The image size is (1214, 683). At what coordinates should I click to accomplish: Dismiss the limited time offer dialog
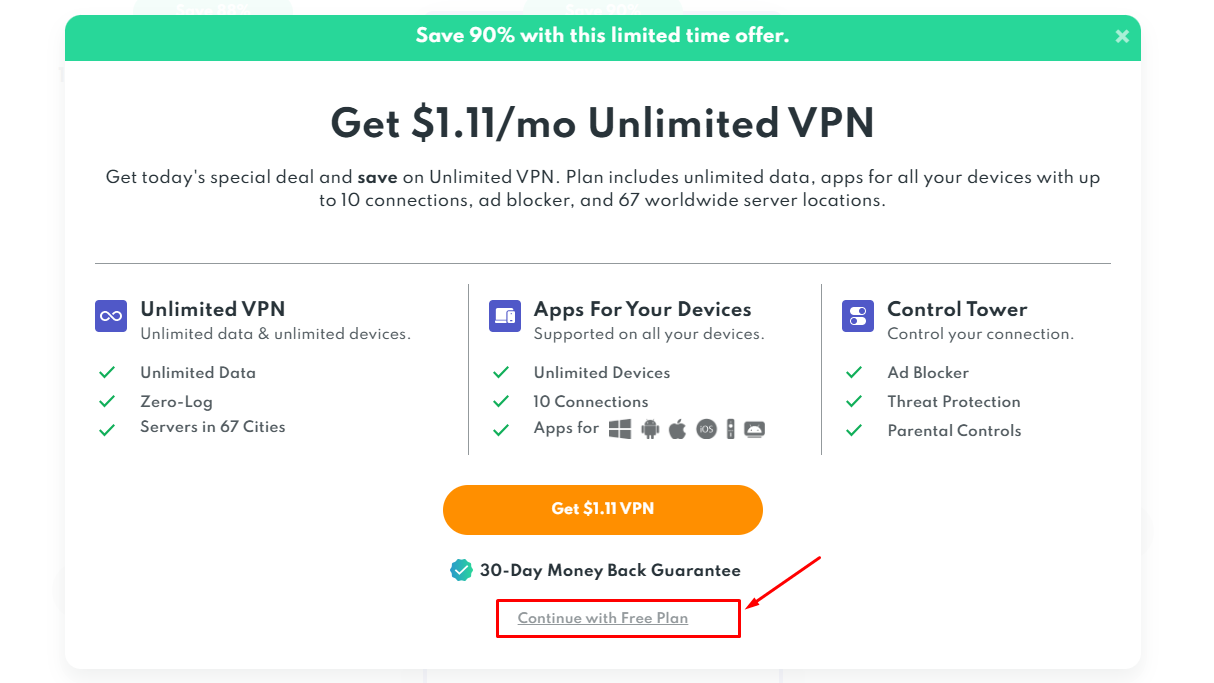1121,36
